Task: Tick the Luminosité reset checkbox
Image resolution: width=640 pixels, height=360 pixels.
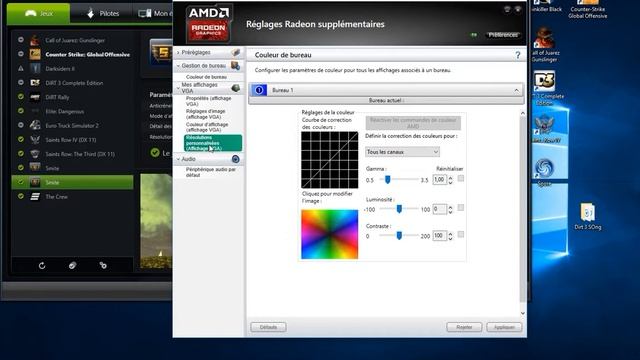Action: coord(461,208)
